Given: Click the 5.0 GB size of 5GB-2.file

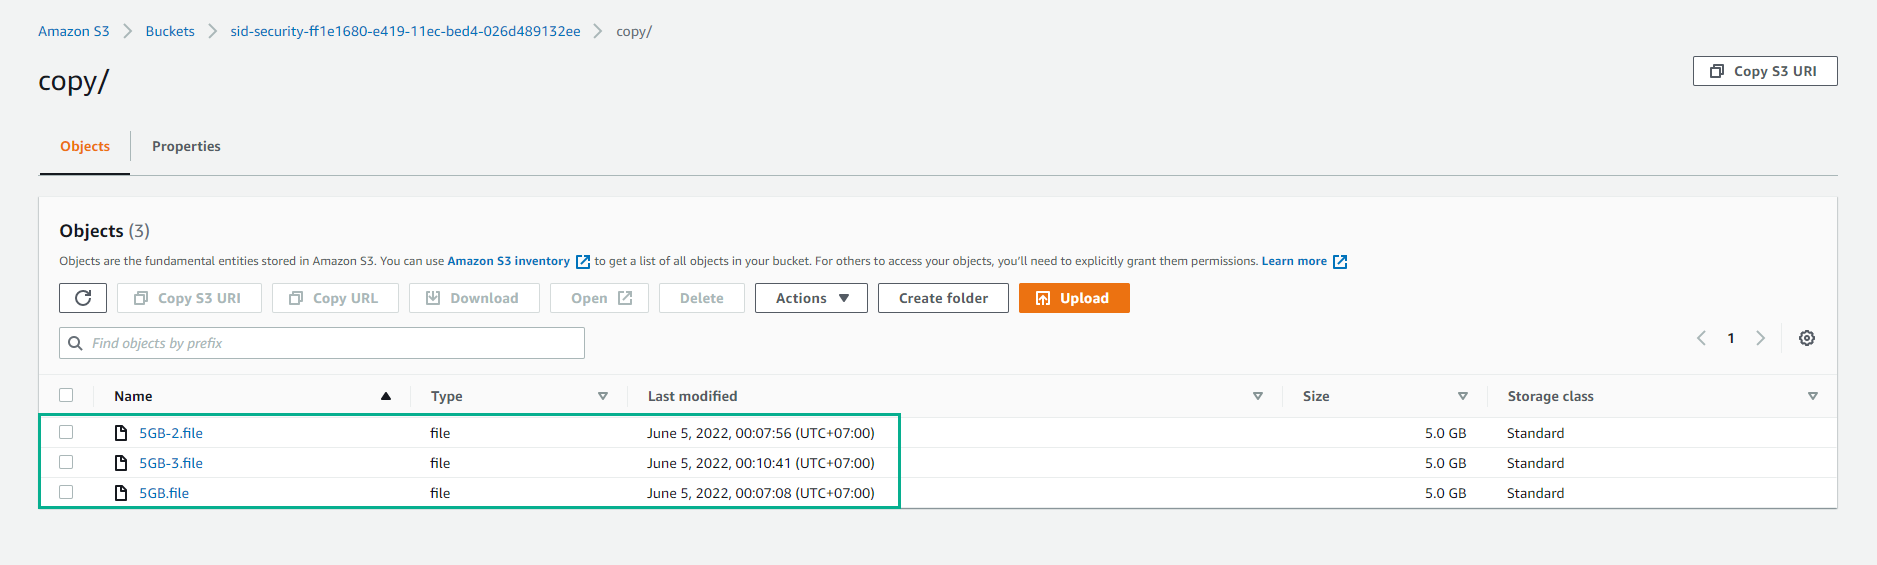Looking at the screenshot, I should [1445, 433].
